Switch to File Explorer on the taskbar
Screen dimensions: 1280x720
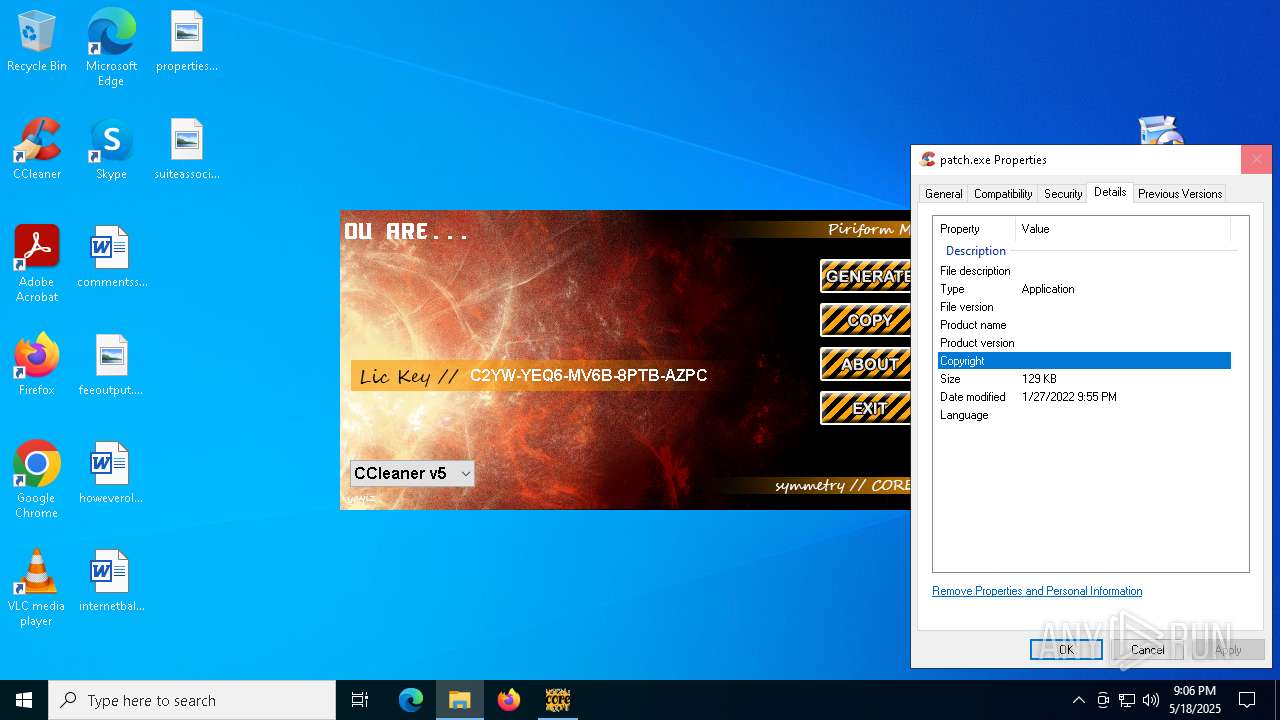tap(460, 700)
